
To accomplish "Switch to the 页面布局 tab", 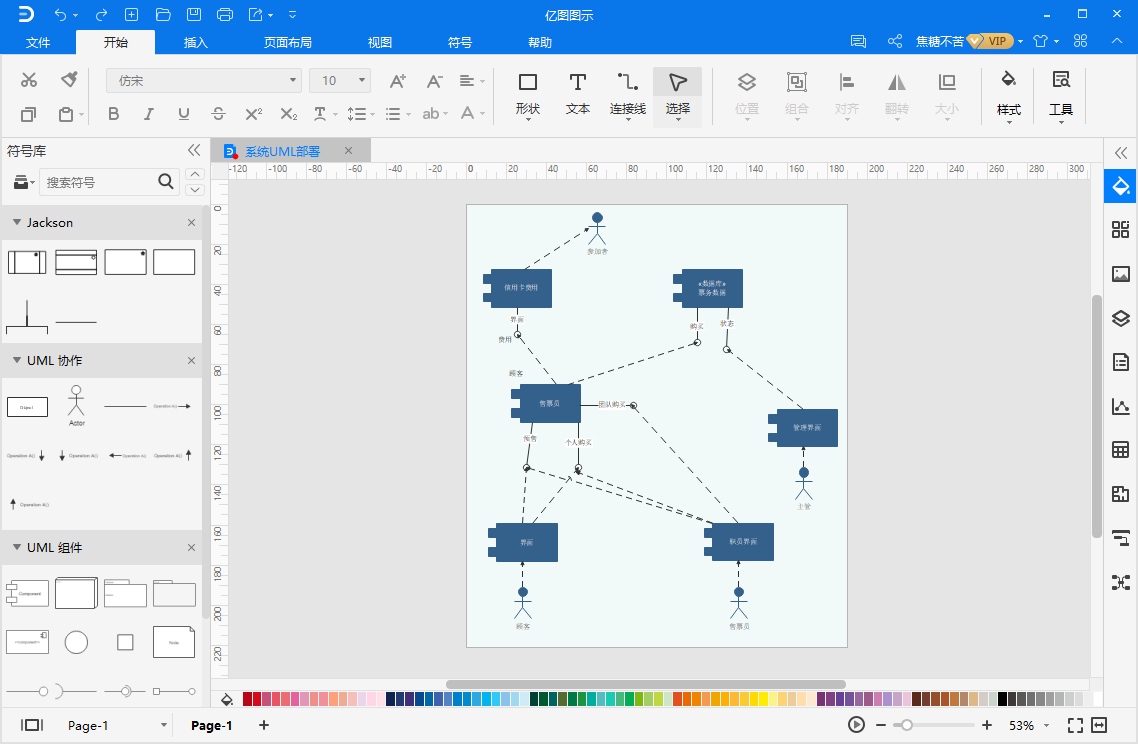I will tap(288, 42).
